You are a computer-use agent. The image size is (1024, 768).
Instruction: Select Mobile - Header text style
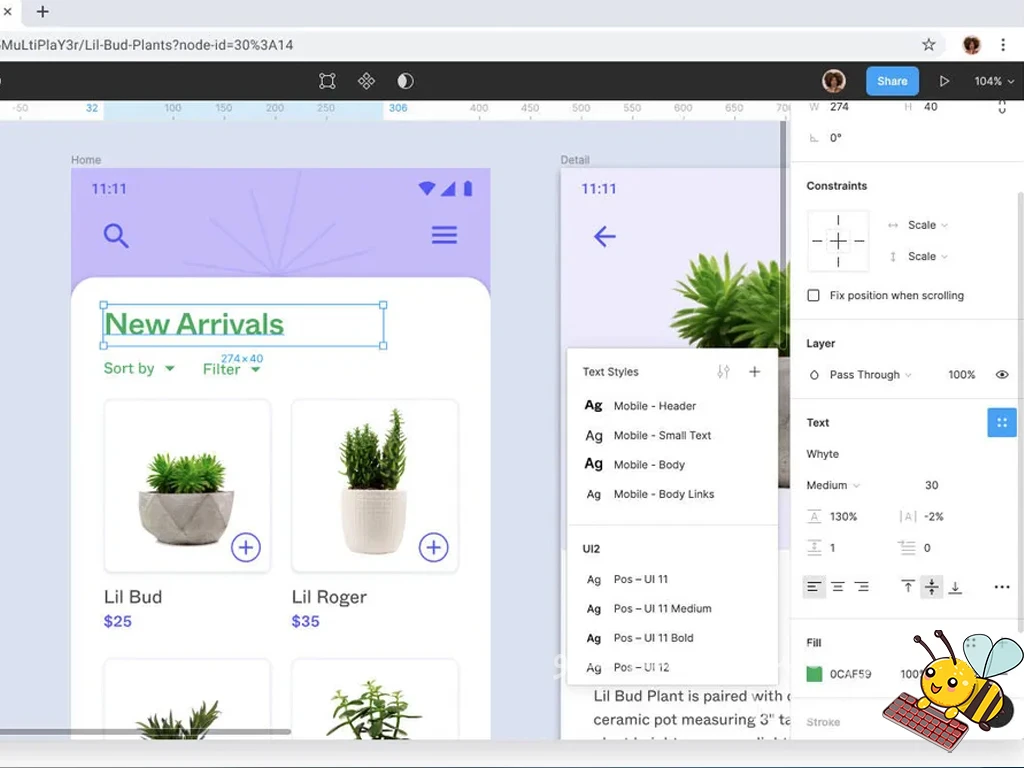pyautogui.click(x=654, y=406)
